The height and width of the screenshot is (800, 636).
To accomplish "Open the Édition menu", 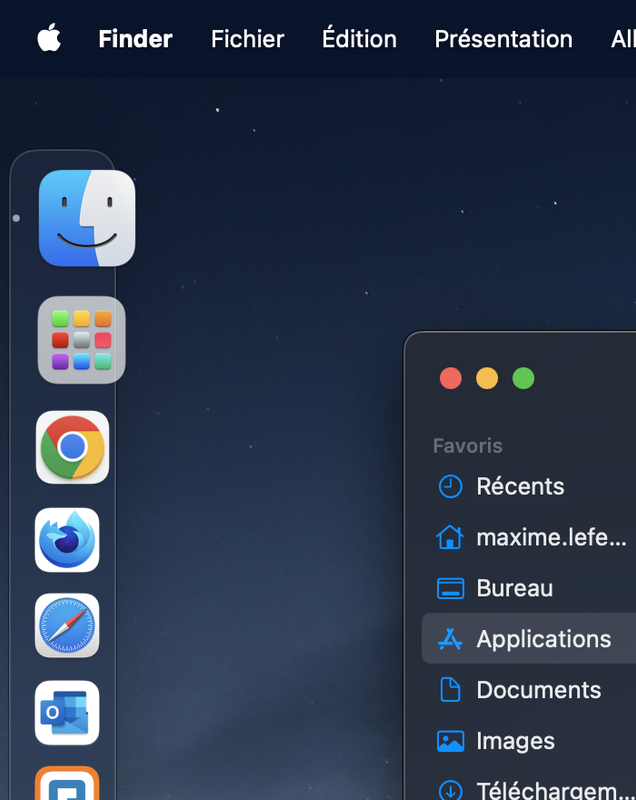I will 359,38.
